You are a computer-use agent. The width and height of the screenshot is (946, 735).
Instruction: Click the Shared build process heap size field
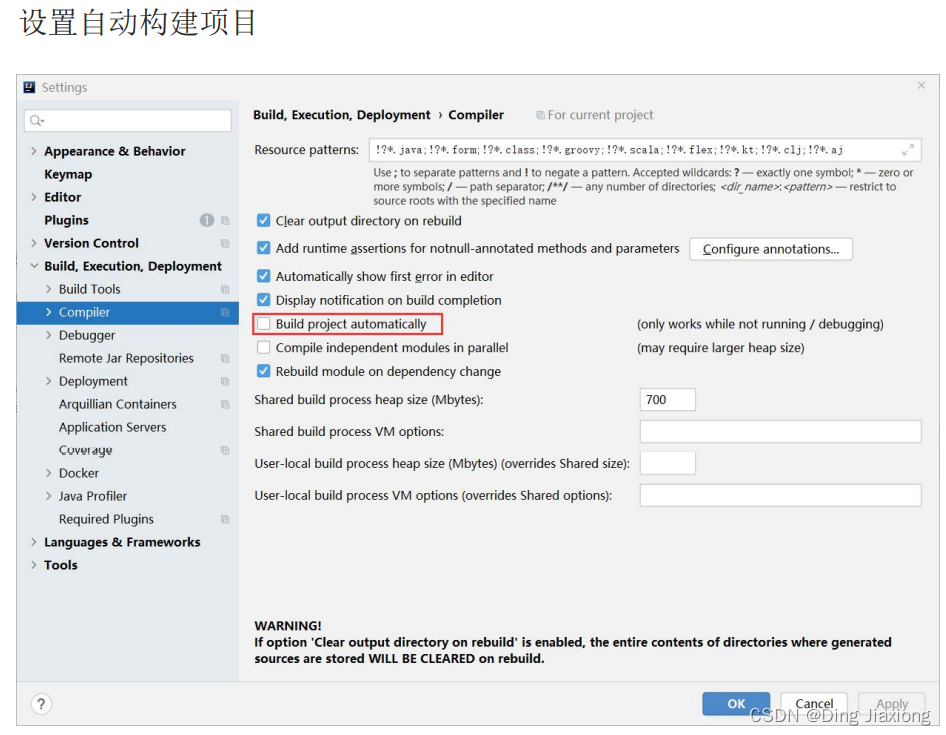coord(667,400)
